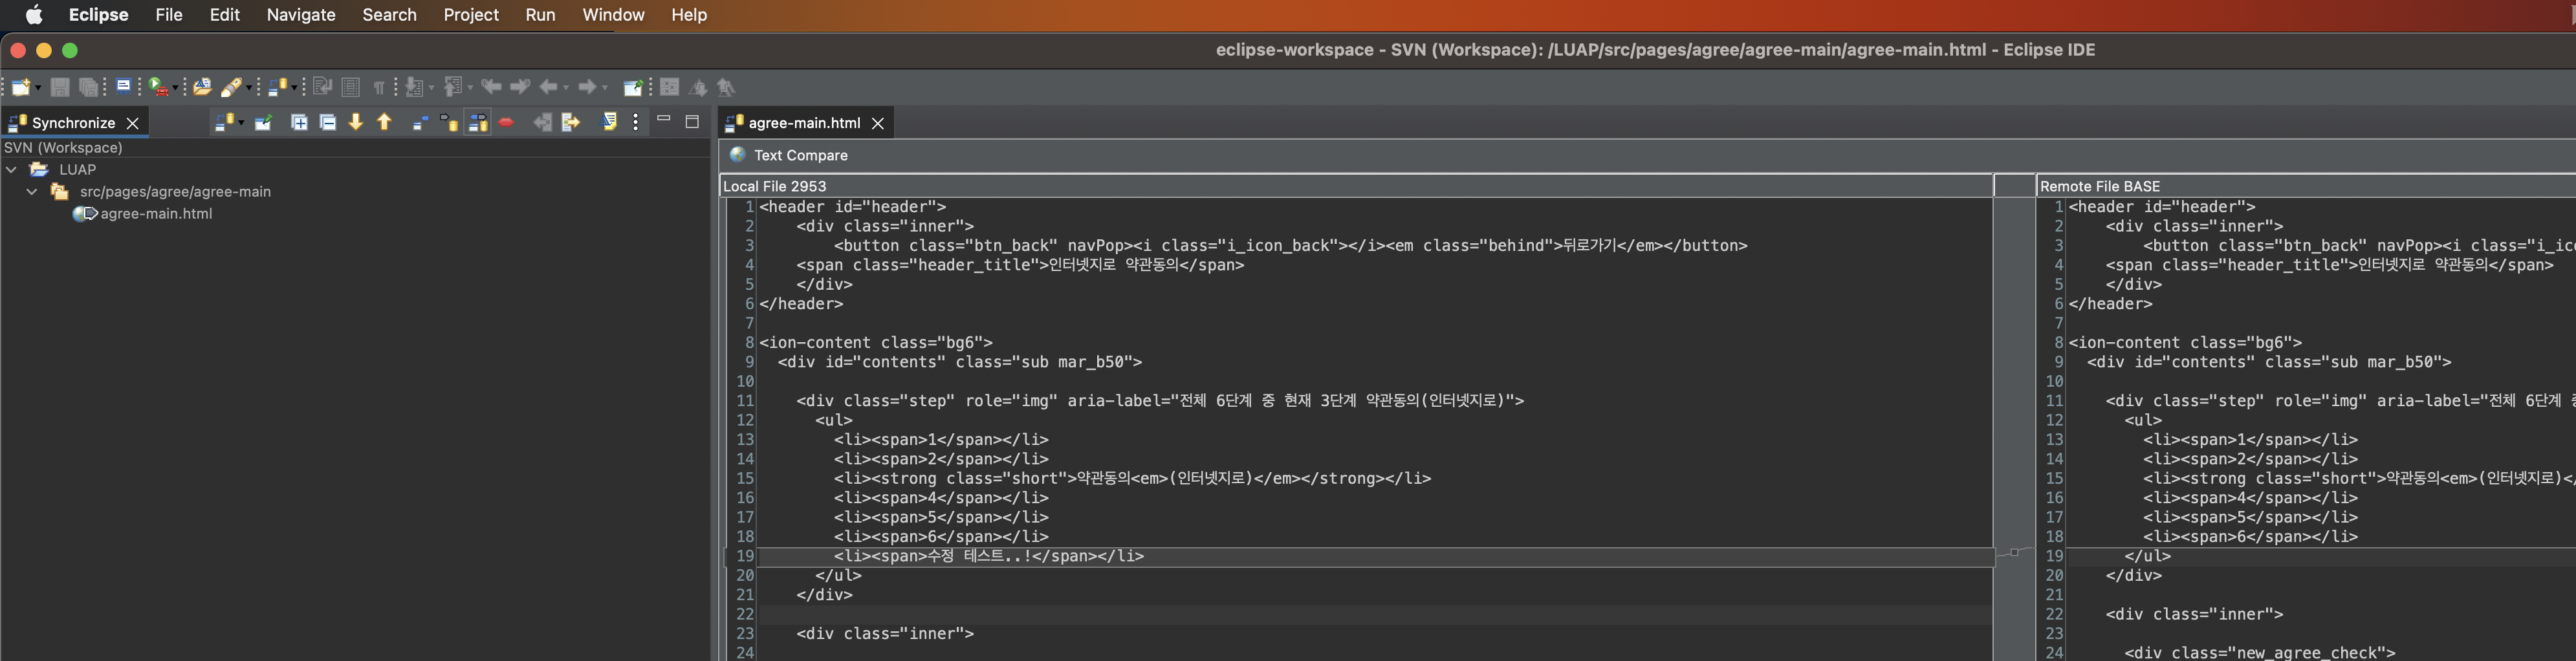The image size is (2576, 661).
Task: Select the agree-main.html editor tab
Action: click(x=805, y=123)
